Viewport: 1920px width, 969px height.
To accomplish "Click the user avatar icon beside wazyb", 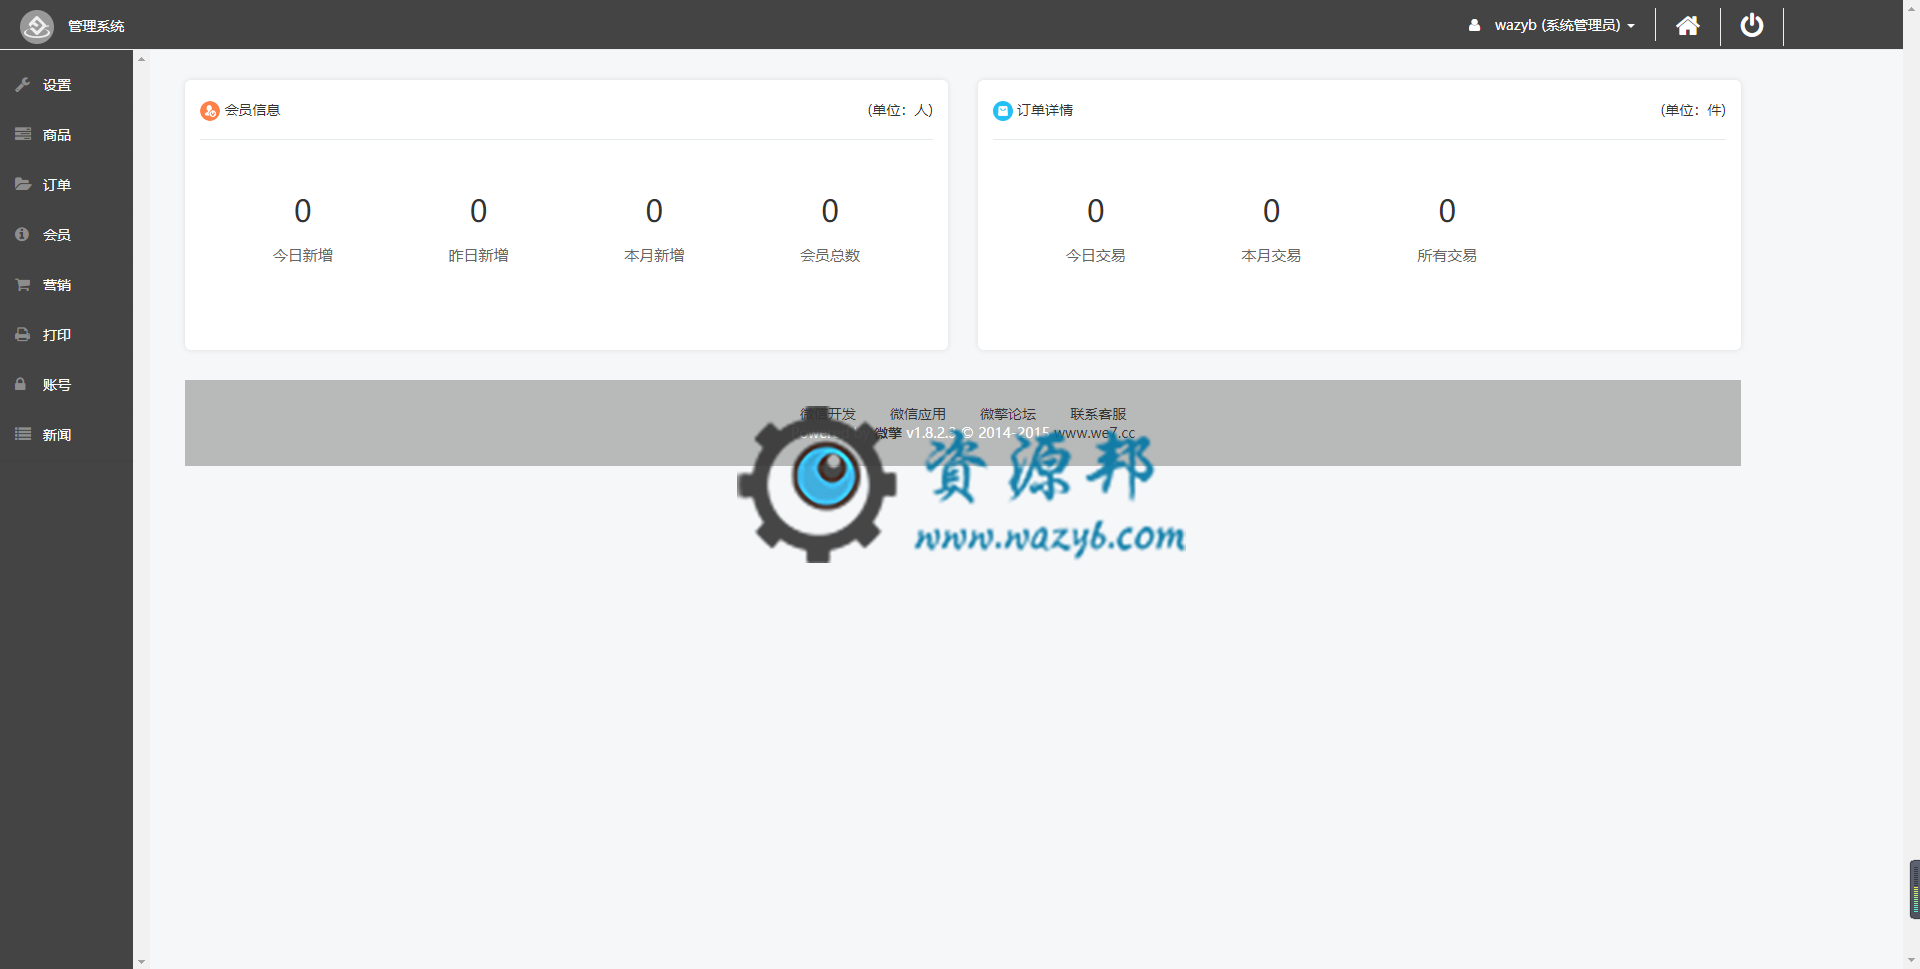I will point(1474,25).
